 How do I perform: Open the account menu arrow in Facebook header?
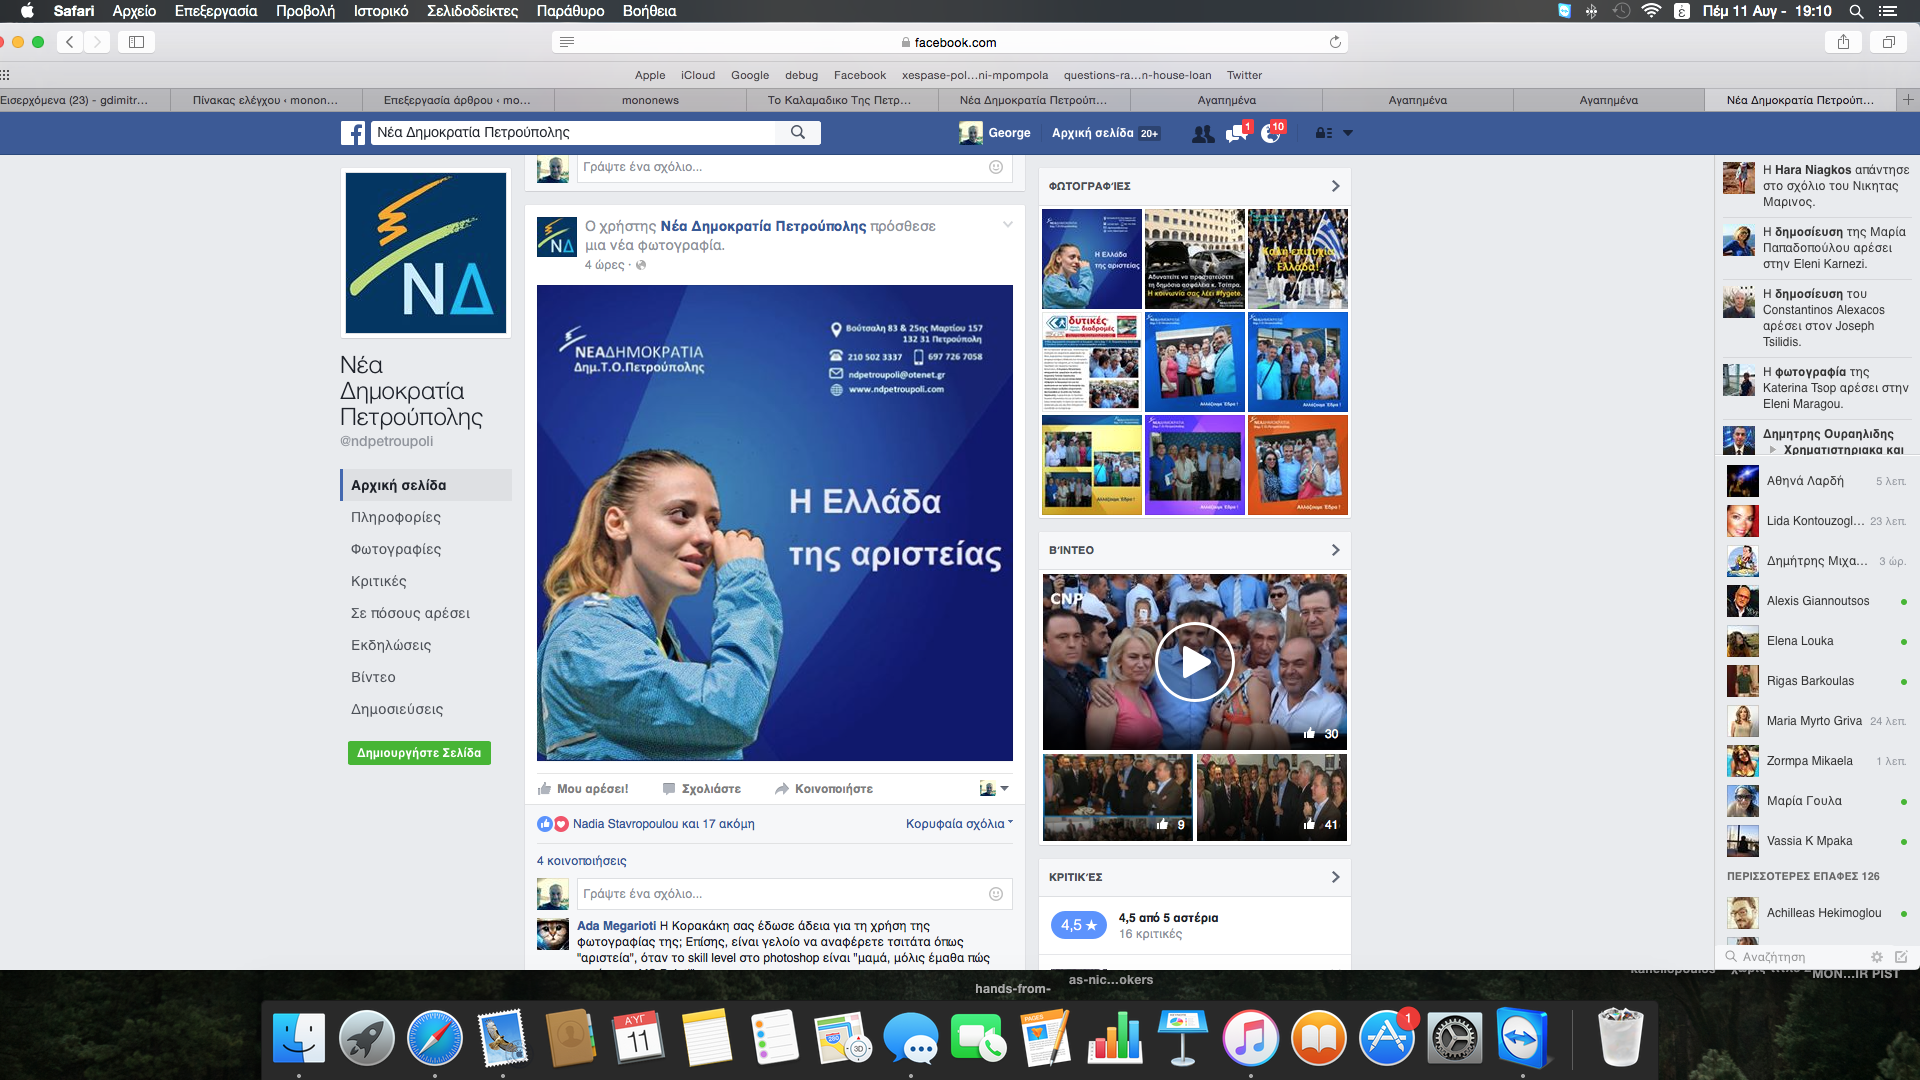(x=1348, y=133)
